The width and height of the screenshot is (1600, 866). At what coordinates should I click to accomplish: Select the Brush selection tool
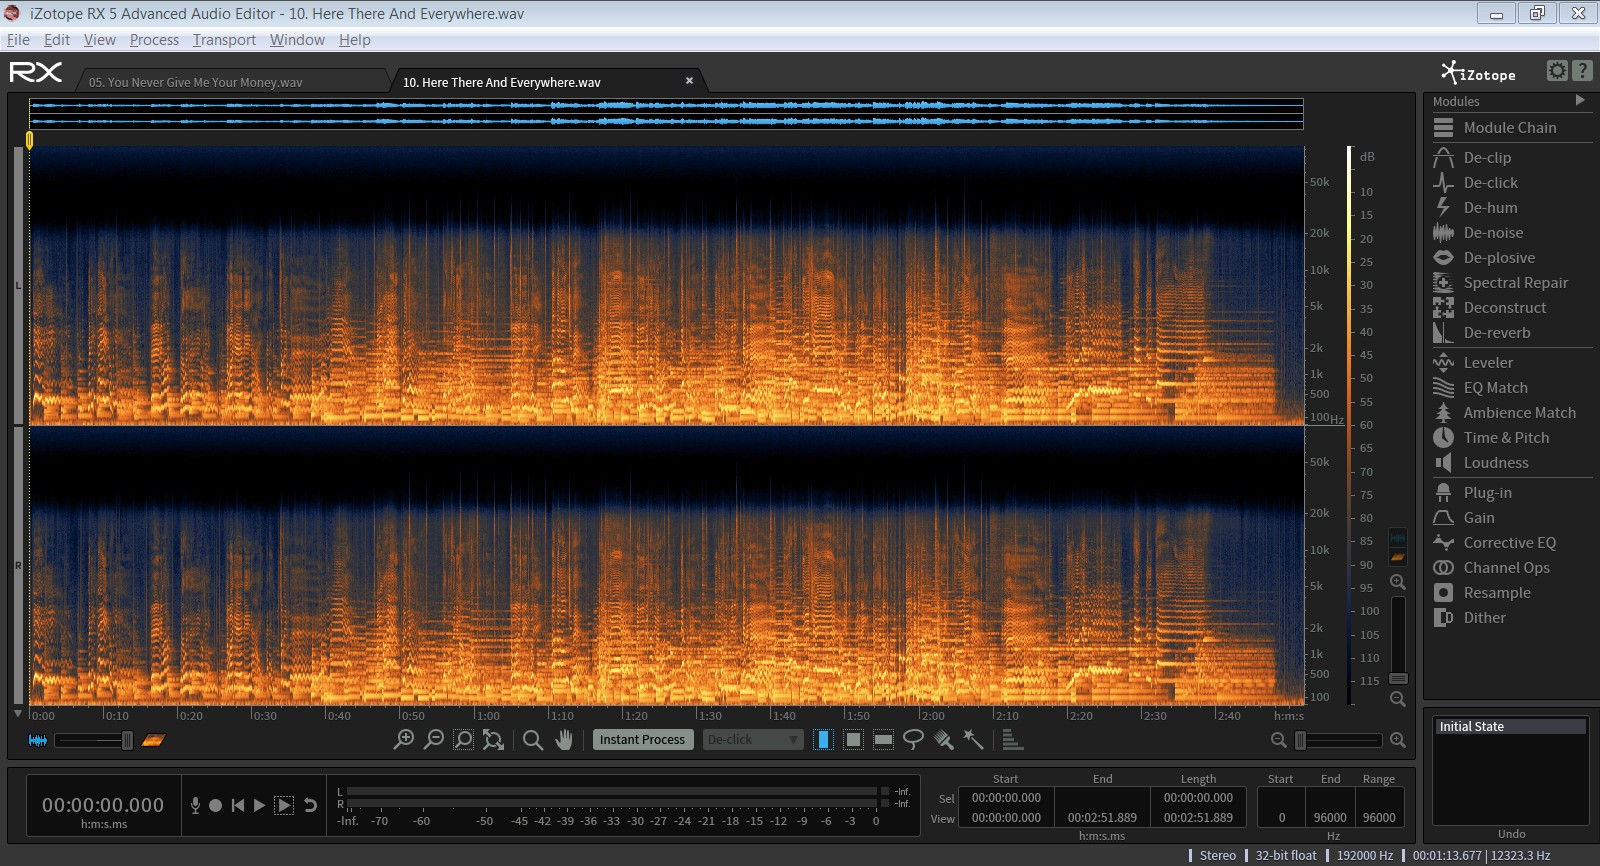click(x=943, y=740)
